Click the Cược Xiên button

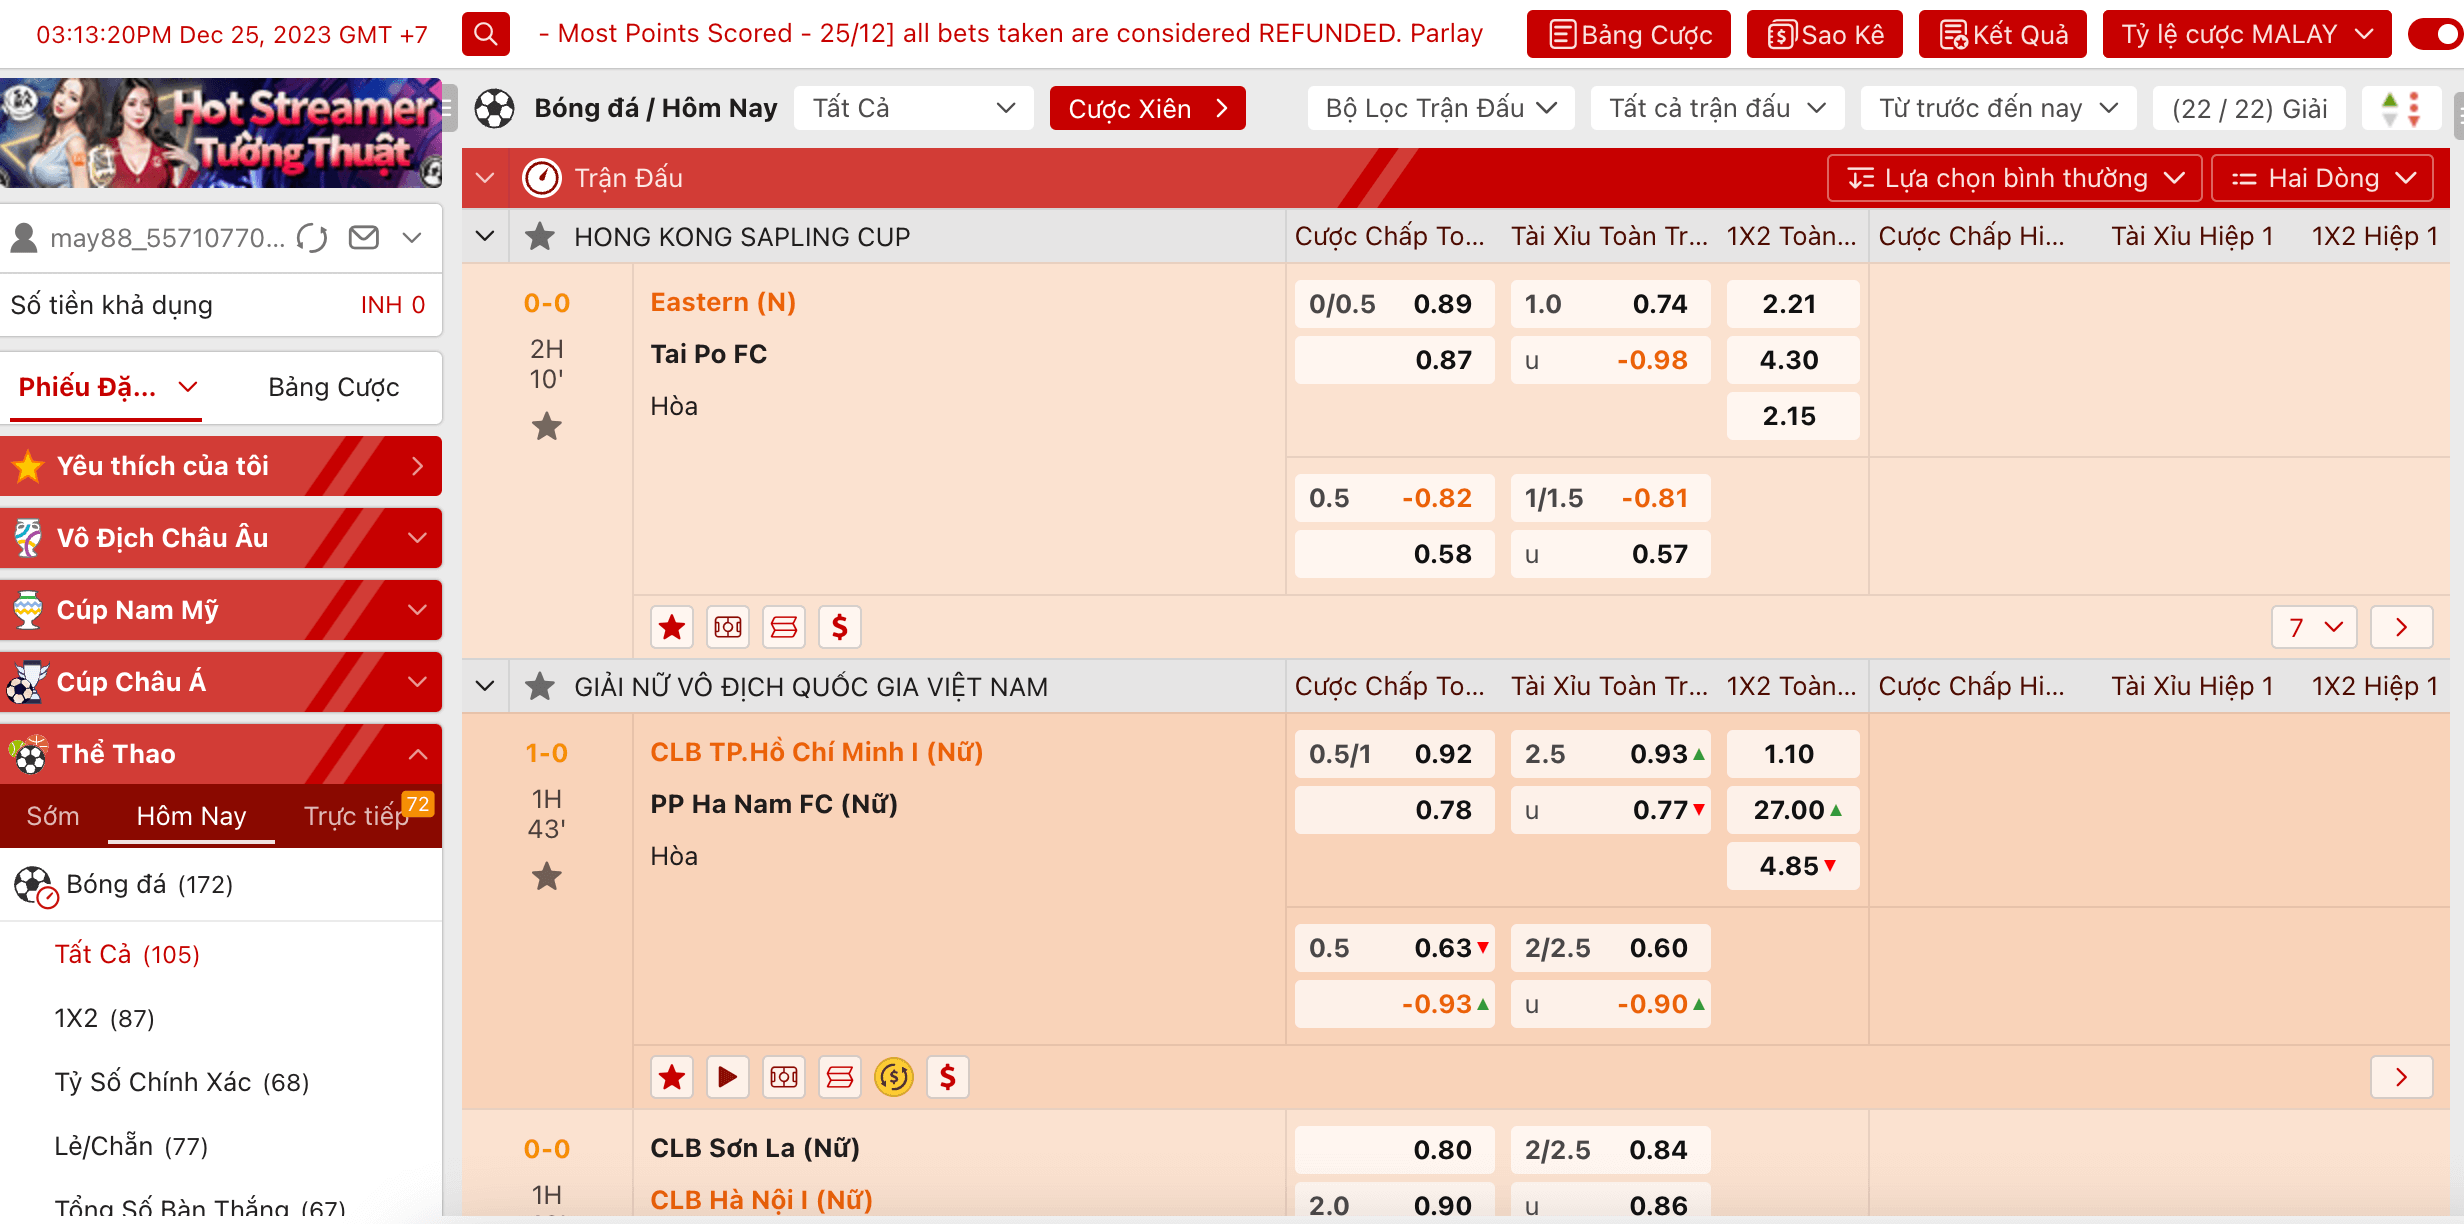1147,108
